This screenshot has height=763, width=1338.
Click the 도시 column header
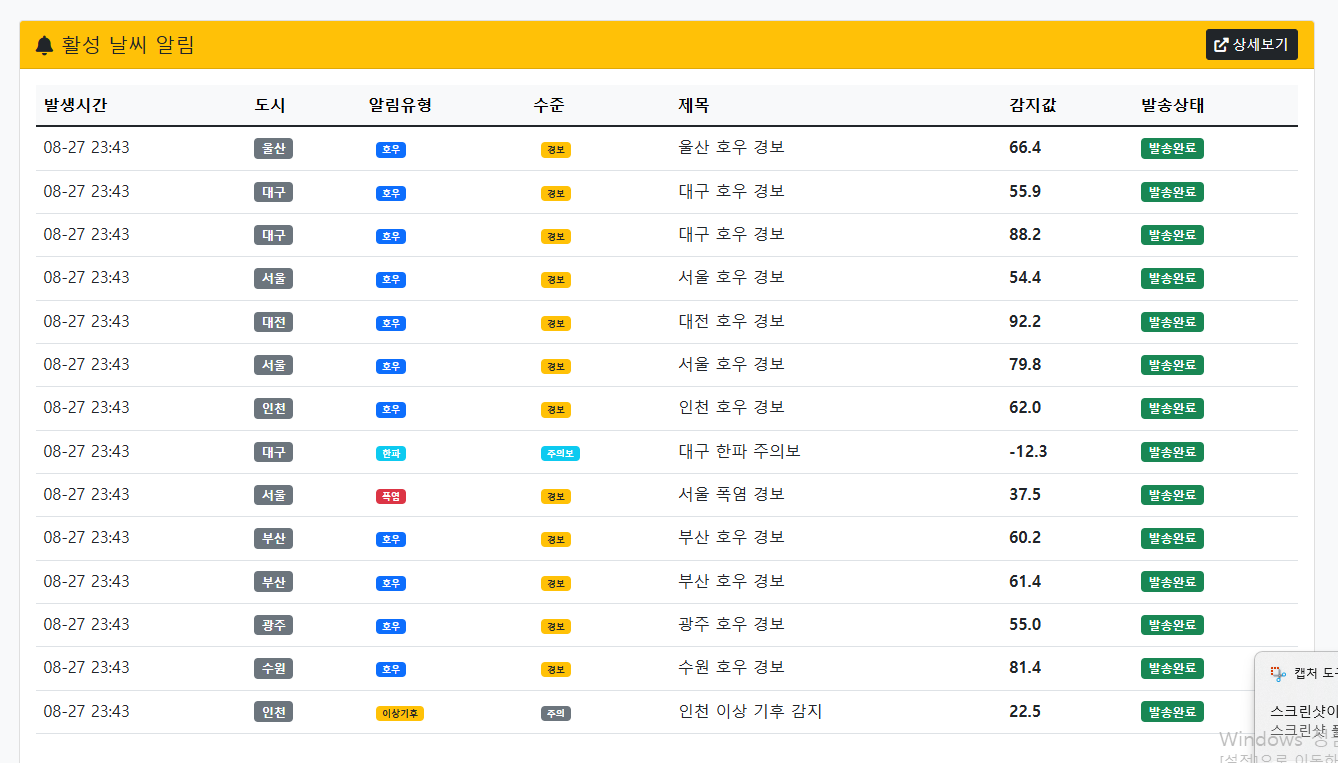pos(270,105)
